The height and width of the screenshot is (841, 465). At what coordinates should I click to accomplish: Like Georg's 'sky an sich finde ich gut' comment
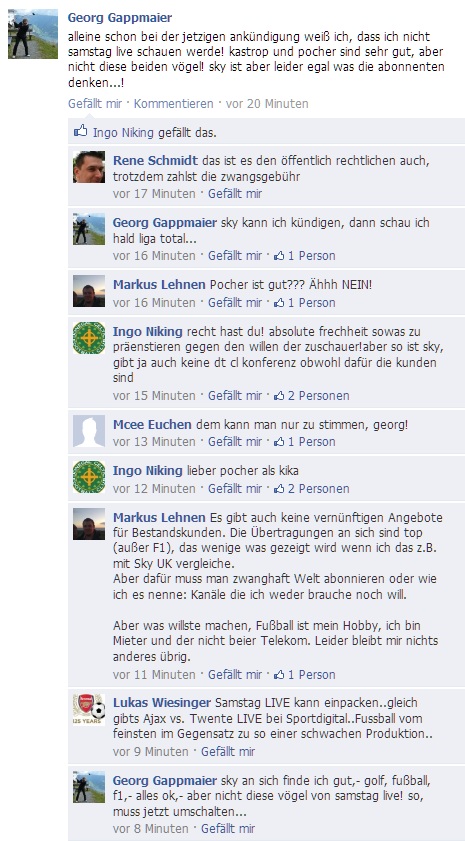click(x=228, y=829)
